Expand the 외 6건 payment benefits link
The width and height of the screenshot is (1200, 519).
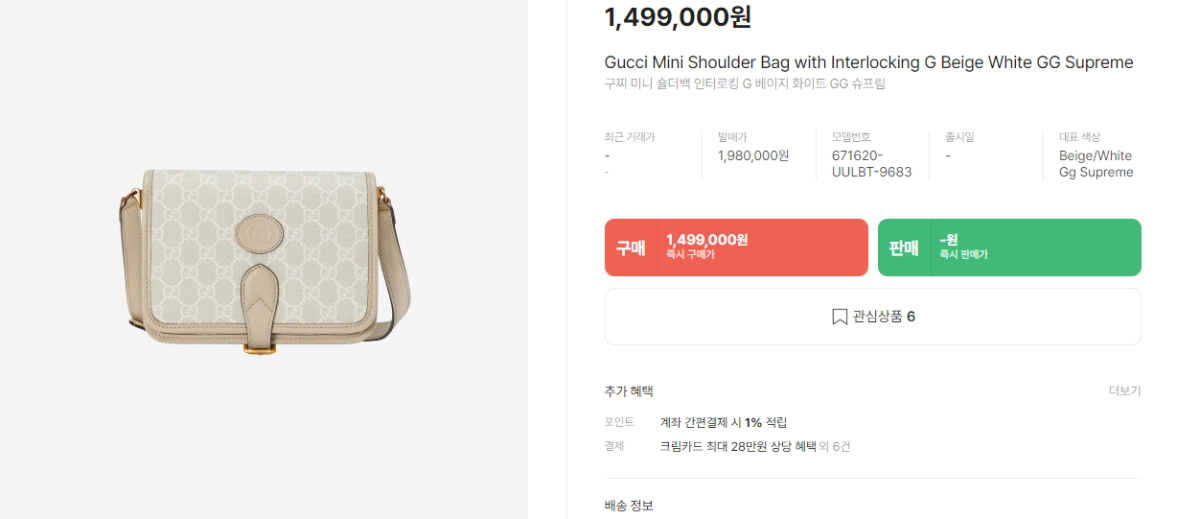tap(835, 446)
